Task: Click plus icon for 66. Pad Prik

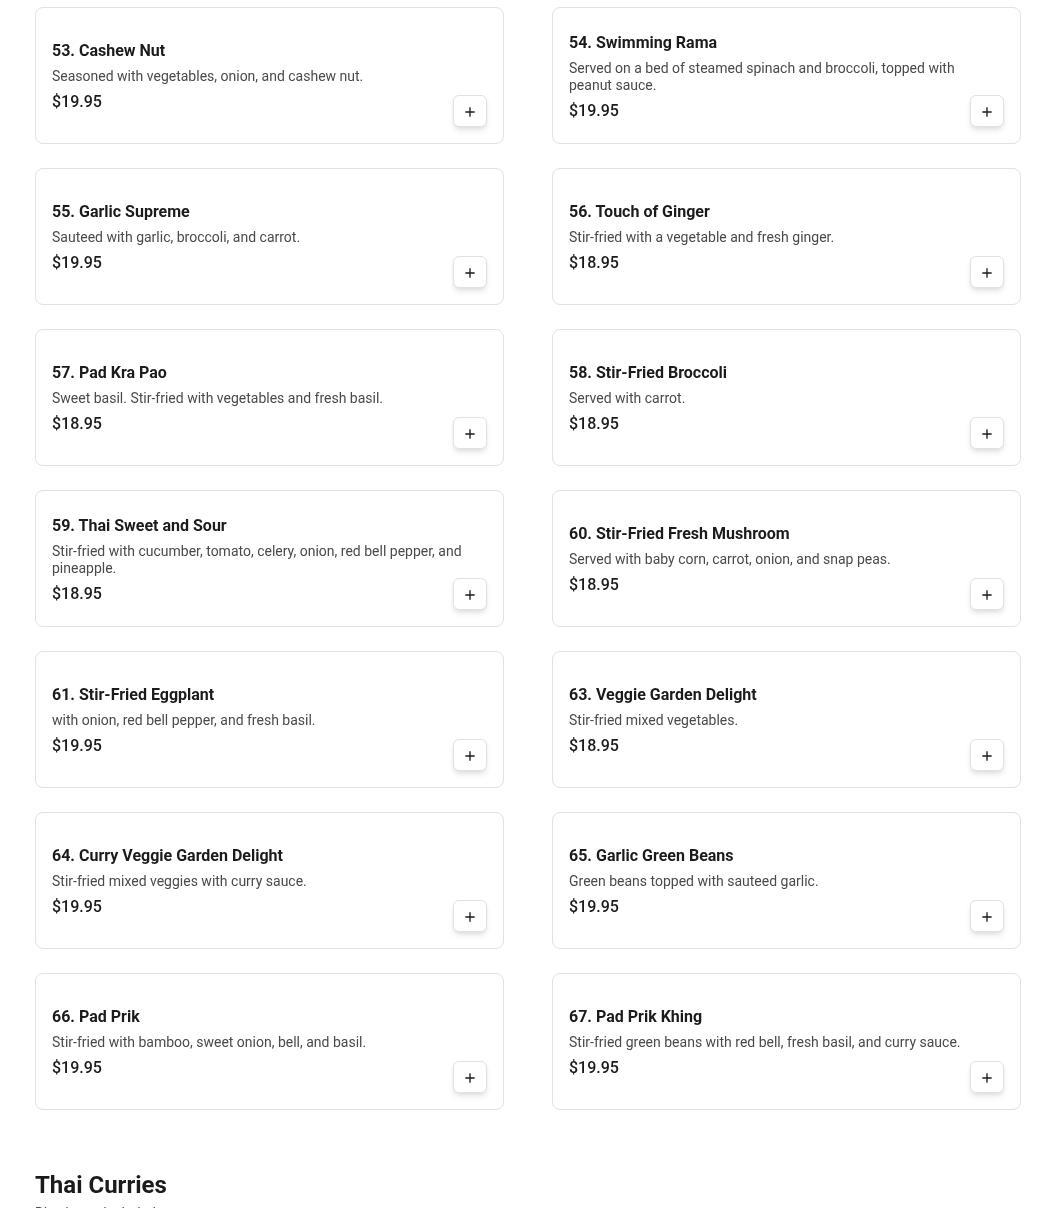Action: click(x=470, y=1078)
